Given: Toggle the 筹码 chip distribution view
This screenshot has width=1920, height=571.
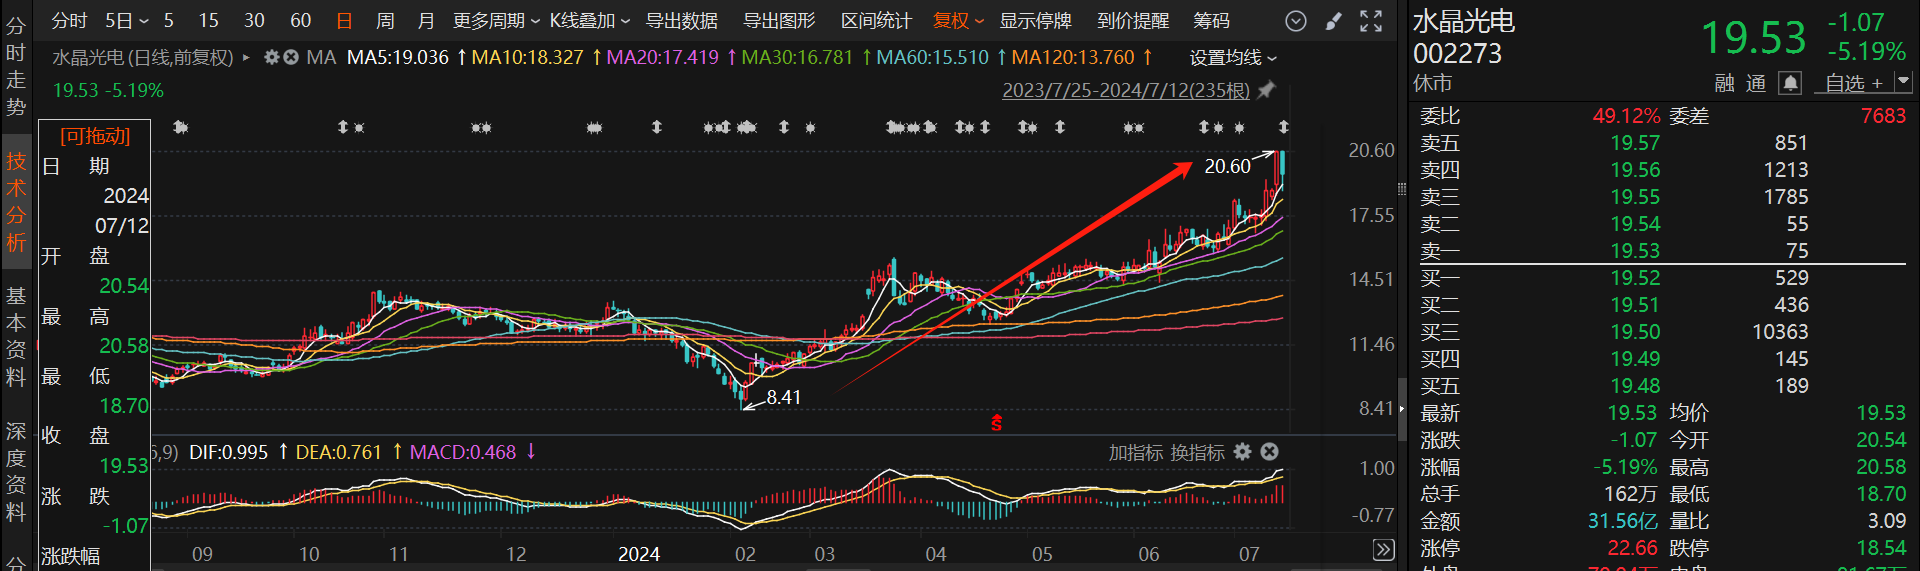Looking at the screenshot, I should 1211,21.
